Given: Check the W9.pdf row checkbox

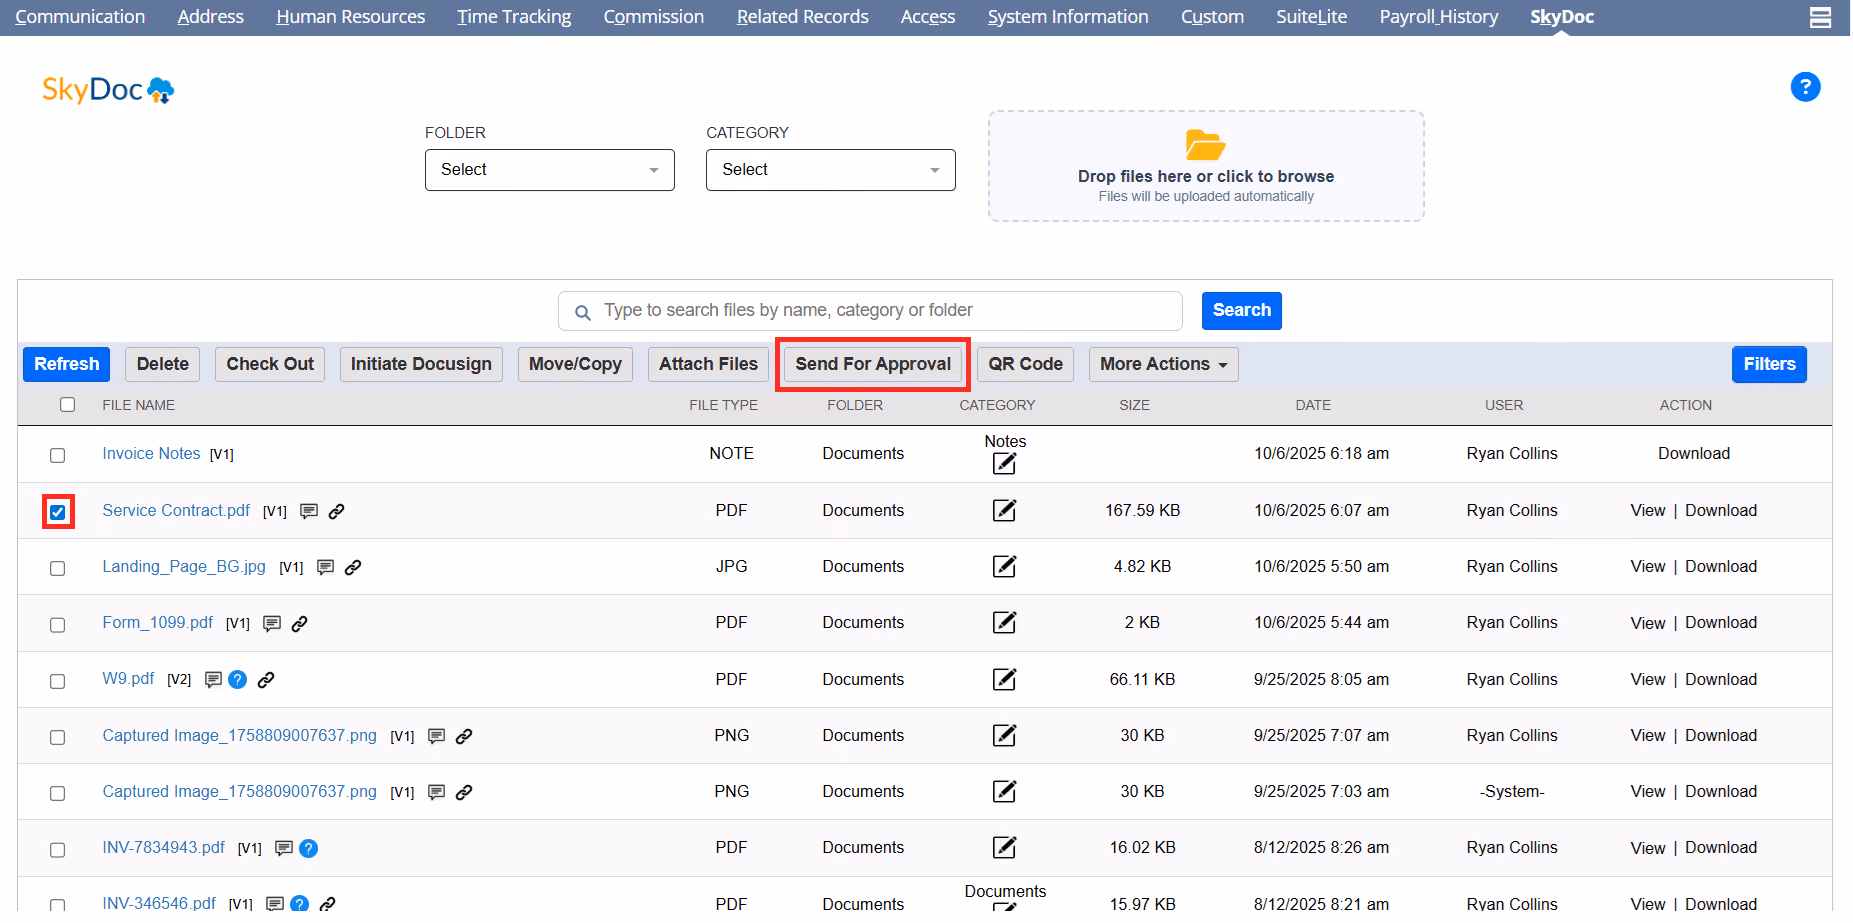Looking at the screenshot, I should coord(58,681).
